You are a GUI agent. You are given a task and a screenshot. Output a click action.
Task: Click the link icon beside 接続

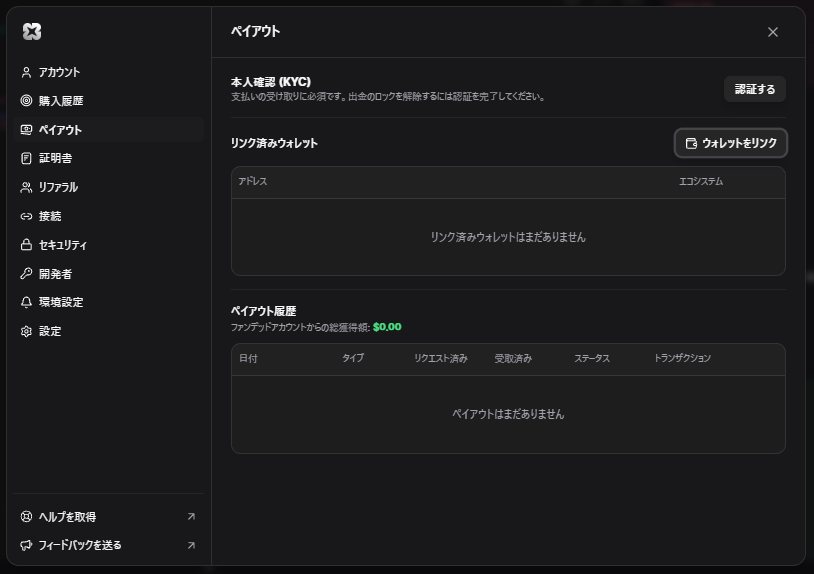click(26, 216)
